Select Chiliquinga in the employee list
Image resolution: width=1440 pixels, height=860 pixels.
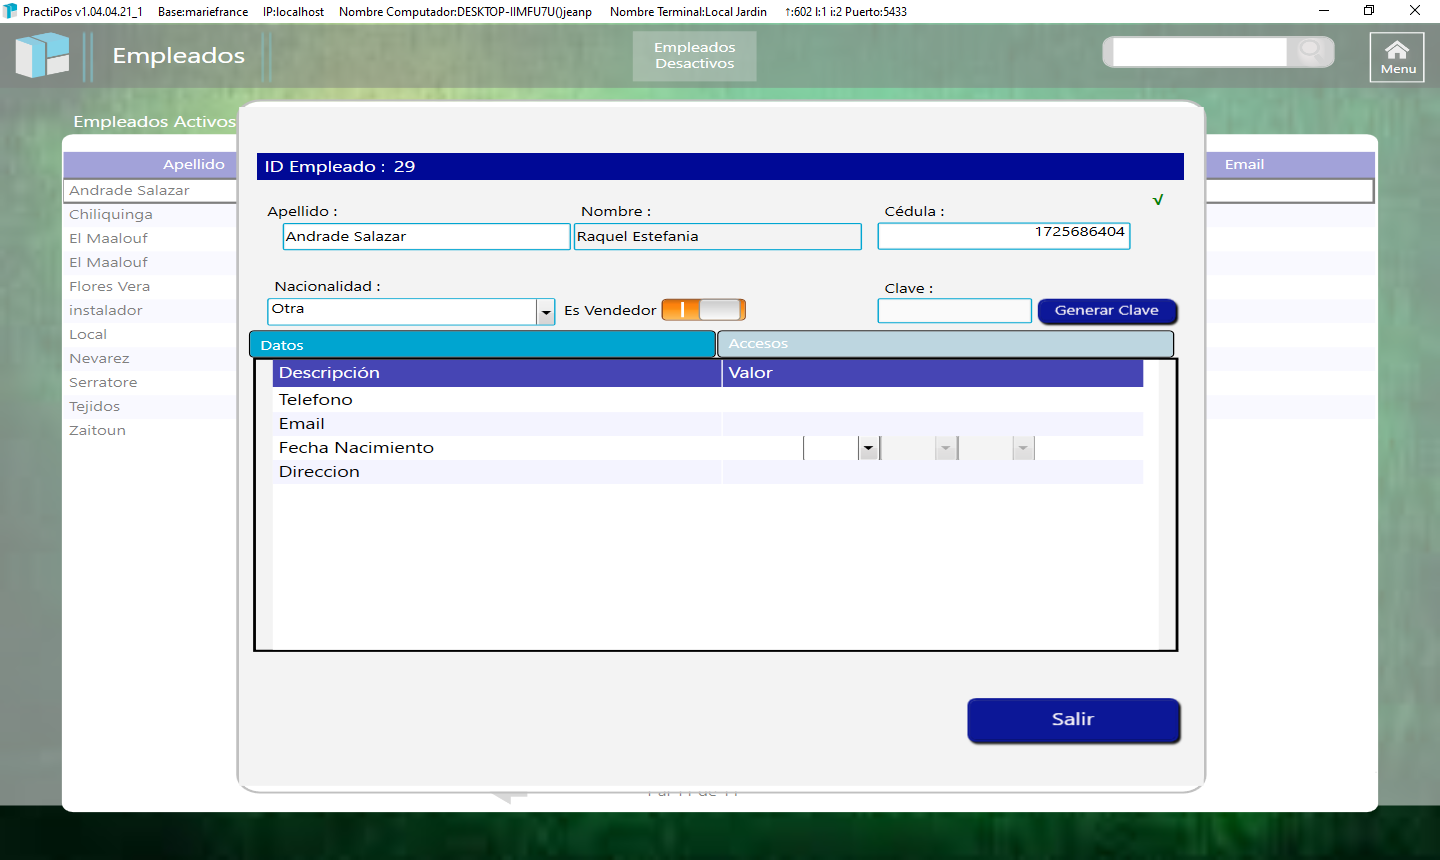pyautogui.click(x=111, y=215)
